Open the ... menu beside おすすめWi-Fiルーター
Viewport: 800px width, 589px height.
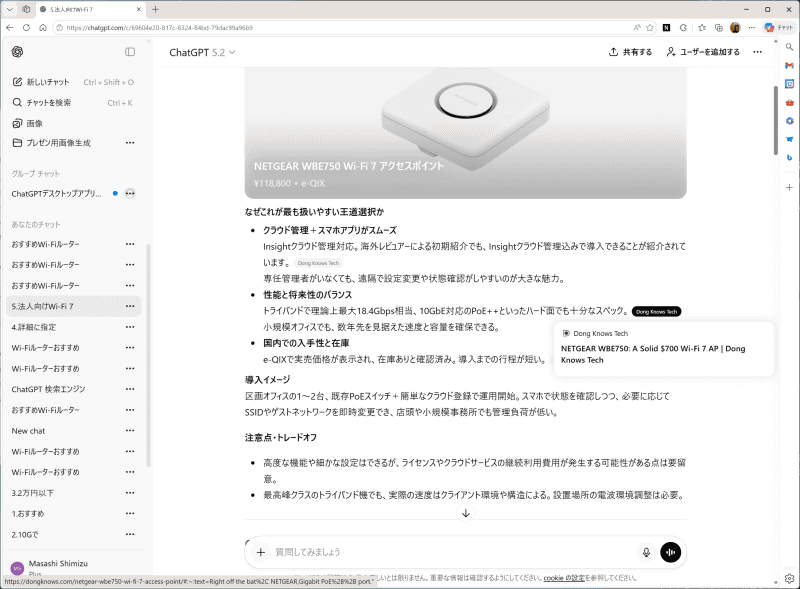click(130, 244)
